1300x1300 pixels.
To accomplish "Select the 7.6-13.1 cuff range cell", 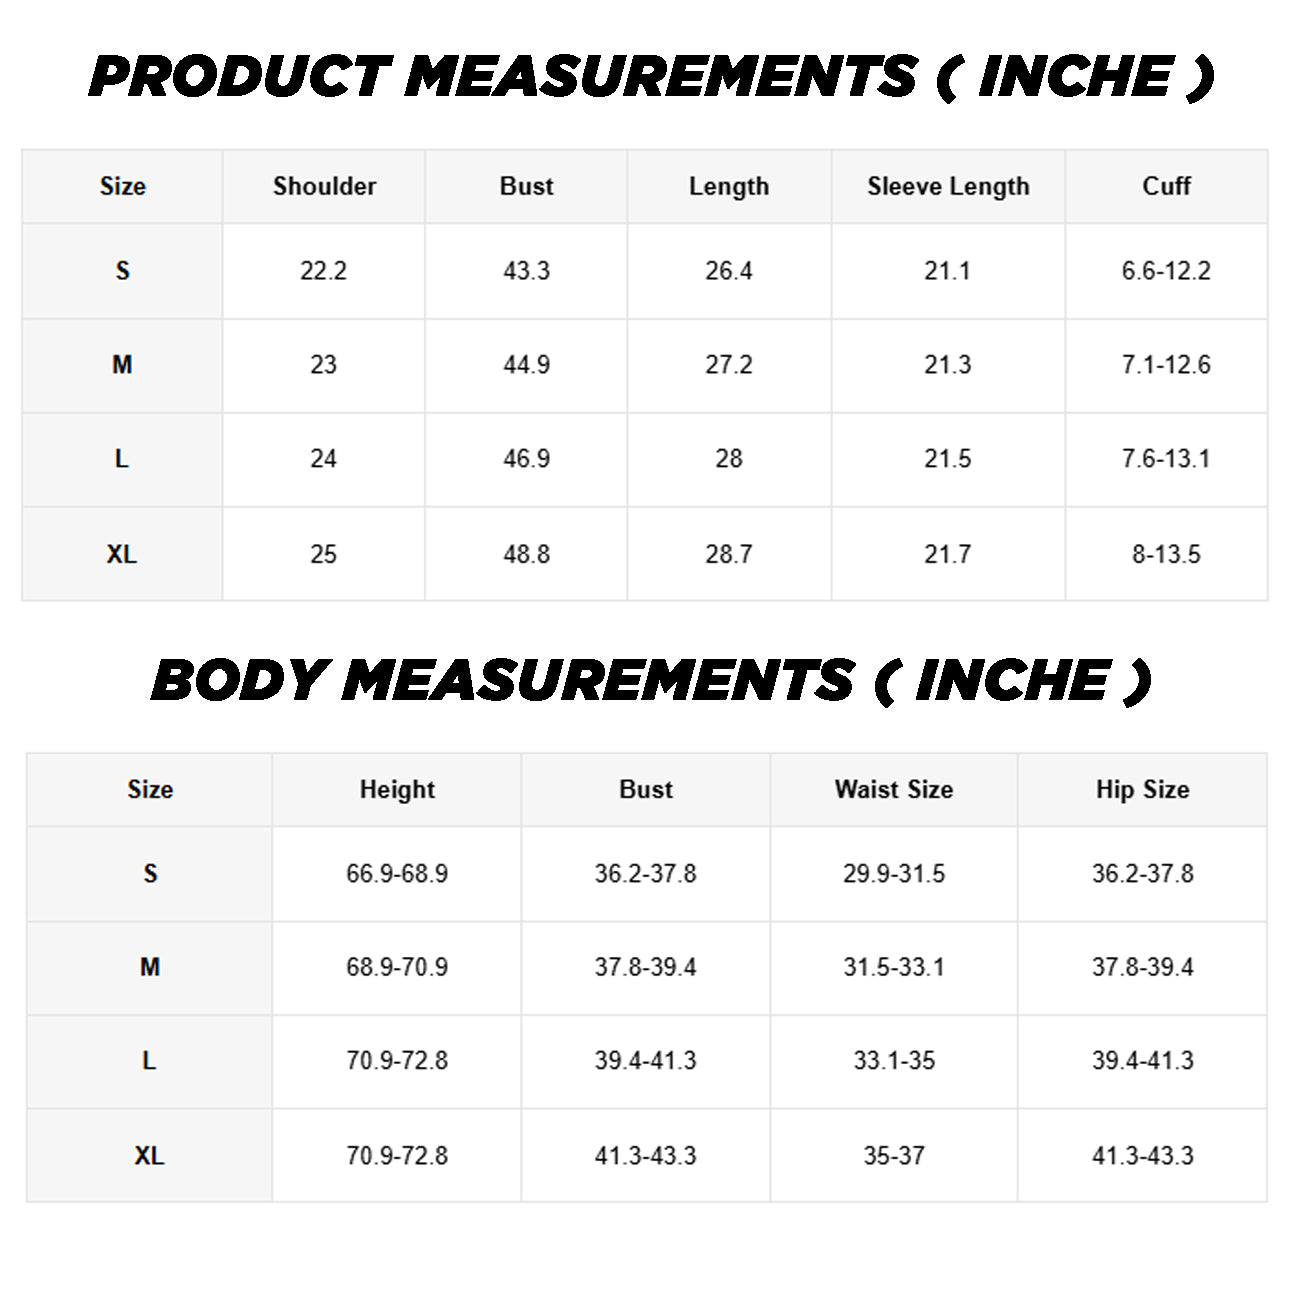I will (1166, 459).
